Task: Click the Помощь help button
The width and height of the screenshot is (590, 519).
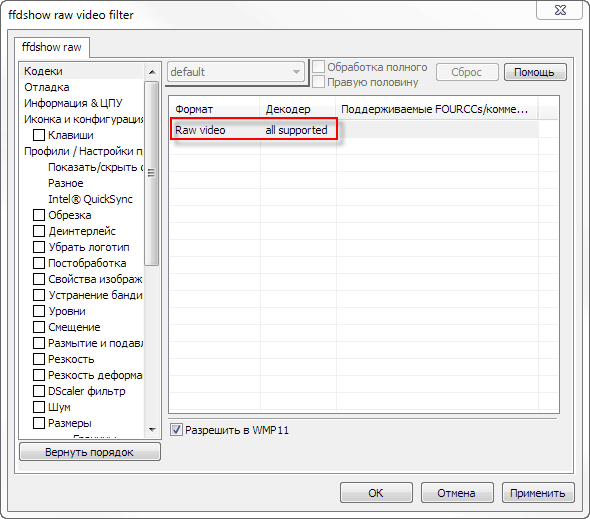Action: point(535,72)
